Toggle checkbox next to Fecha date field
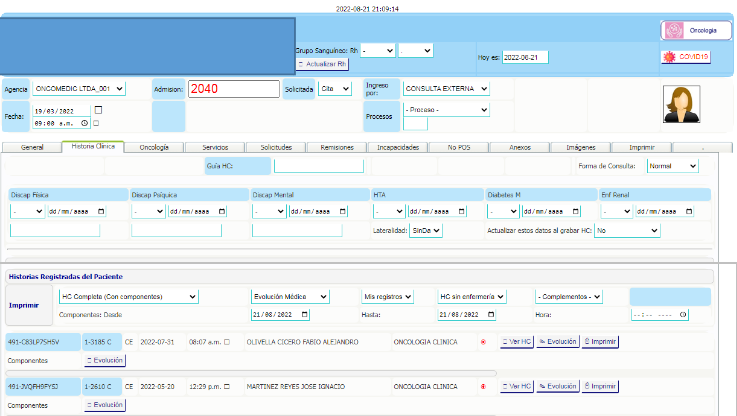Screen dimensions: 737x416 [x=97, y=109]
